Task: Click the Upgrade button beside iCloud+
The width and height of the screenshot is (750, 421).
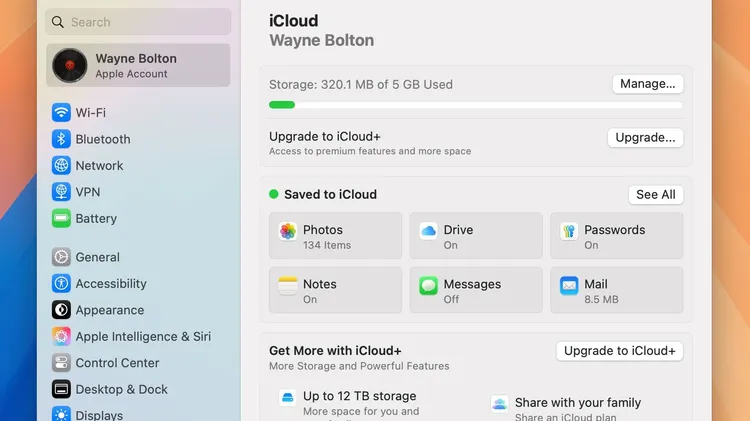Action: pyautogui.click(x=645, y=138)
